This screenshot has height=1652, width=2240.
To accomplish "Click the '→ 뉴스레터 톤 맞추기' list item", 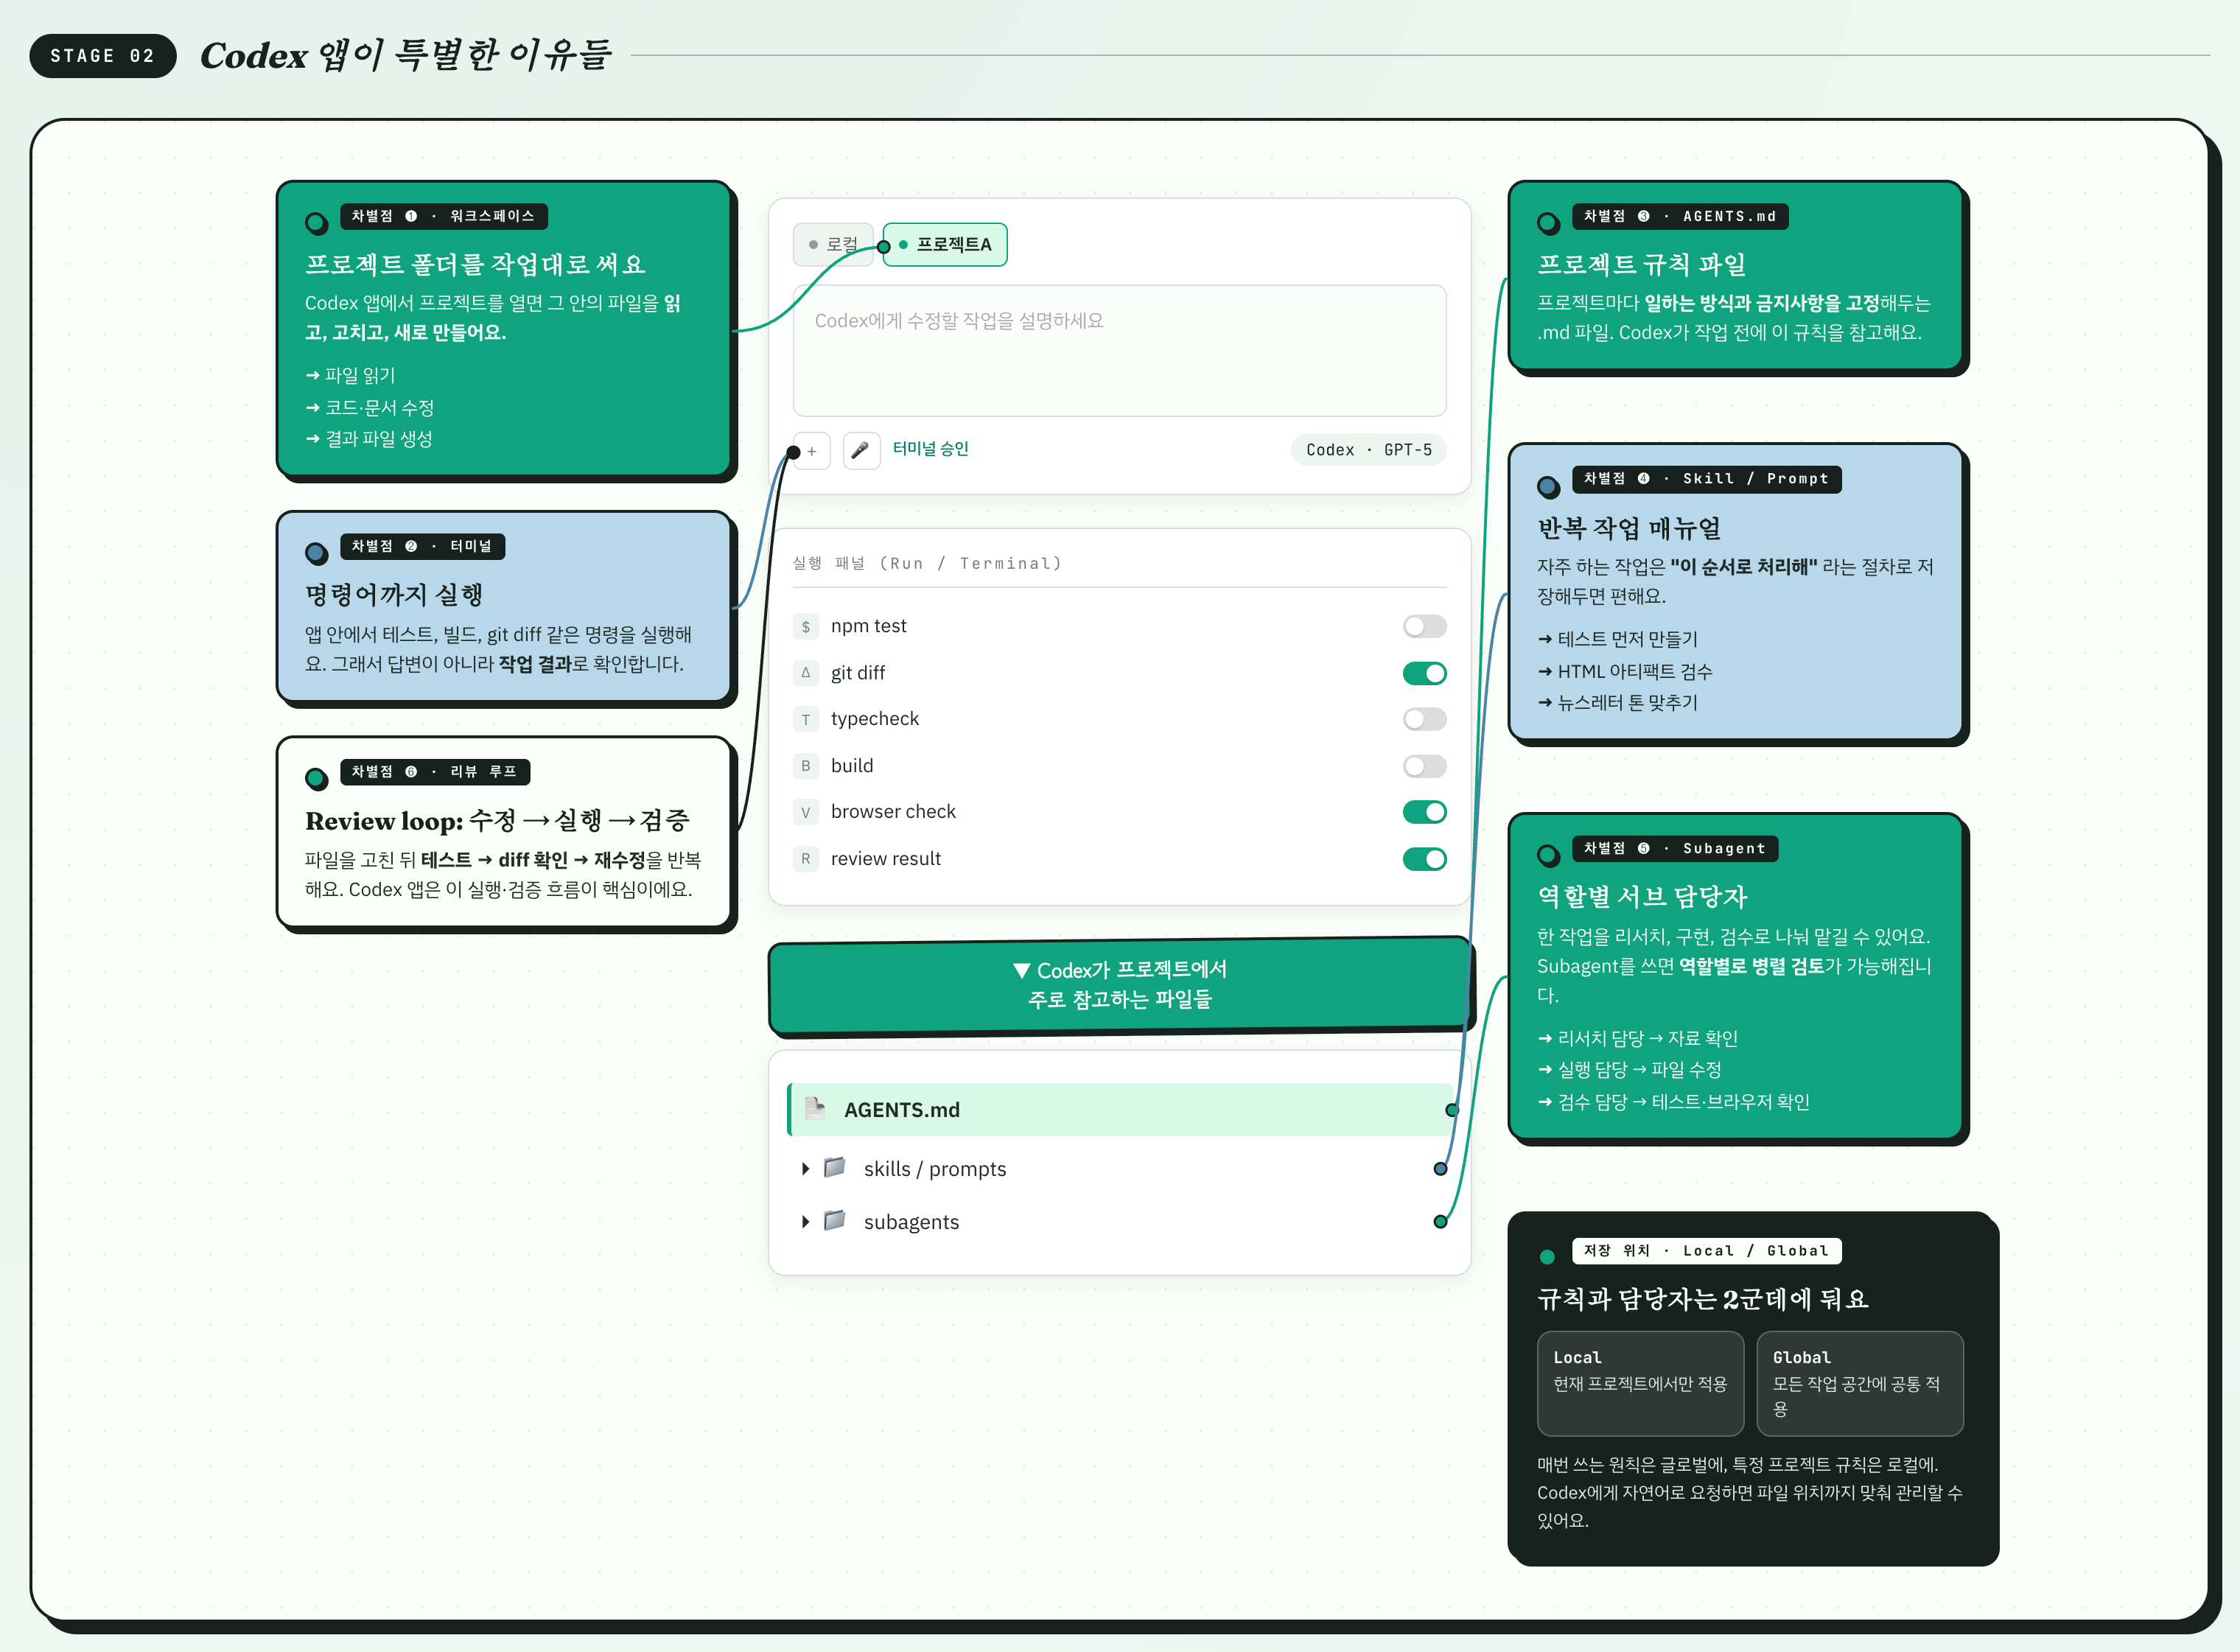I will coord(1618,703).
